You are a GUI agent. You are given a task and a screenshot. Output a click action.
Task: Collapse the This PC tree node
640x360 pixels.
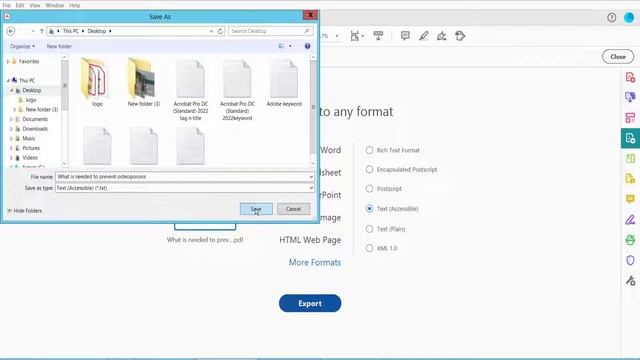8,80
